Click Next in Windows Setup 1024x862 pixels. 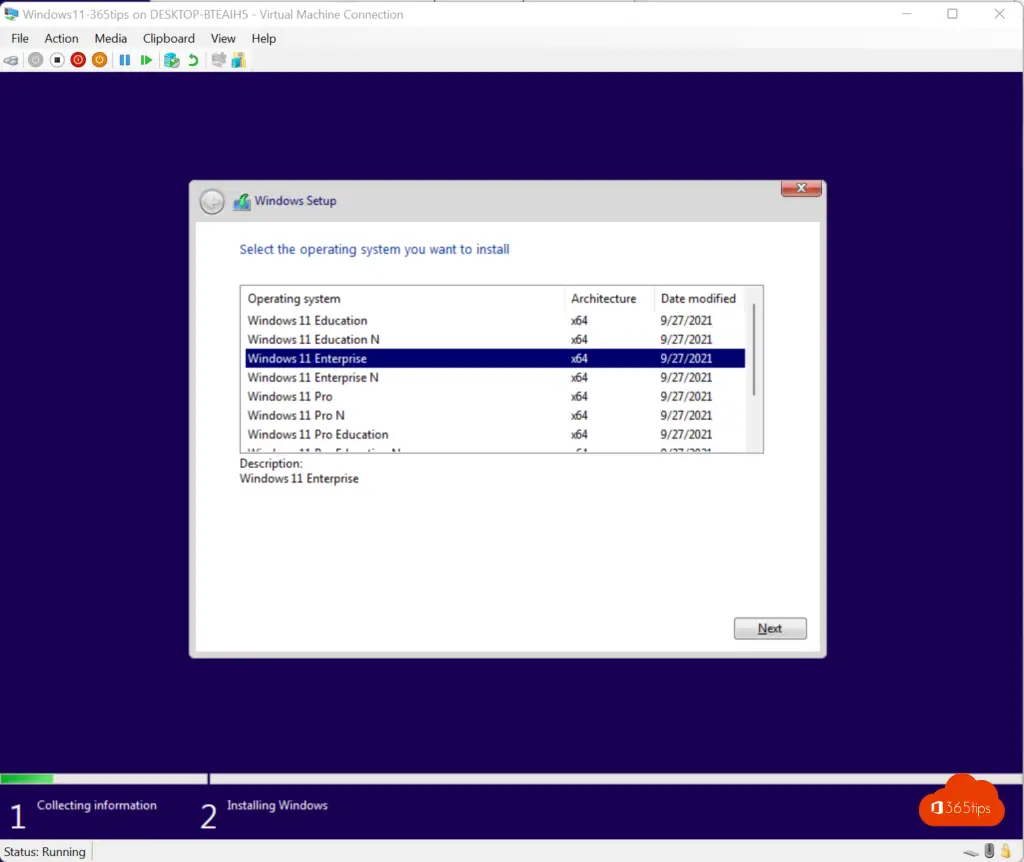point(770,628)
